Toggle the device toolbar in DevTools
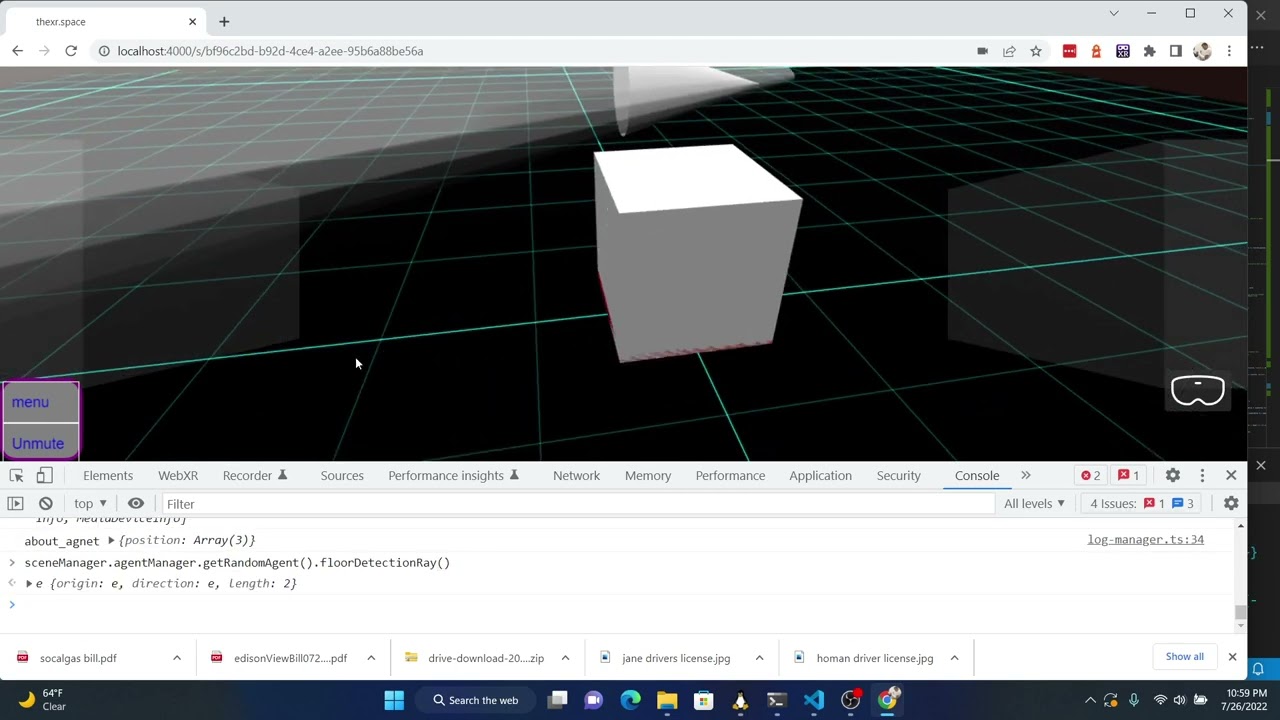Viewport: 1280px width, 720px height. (44, 475)
